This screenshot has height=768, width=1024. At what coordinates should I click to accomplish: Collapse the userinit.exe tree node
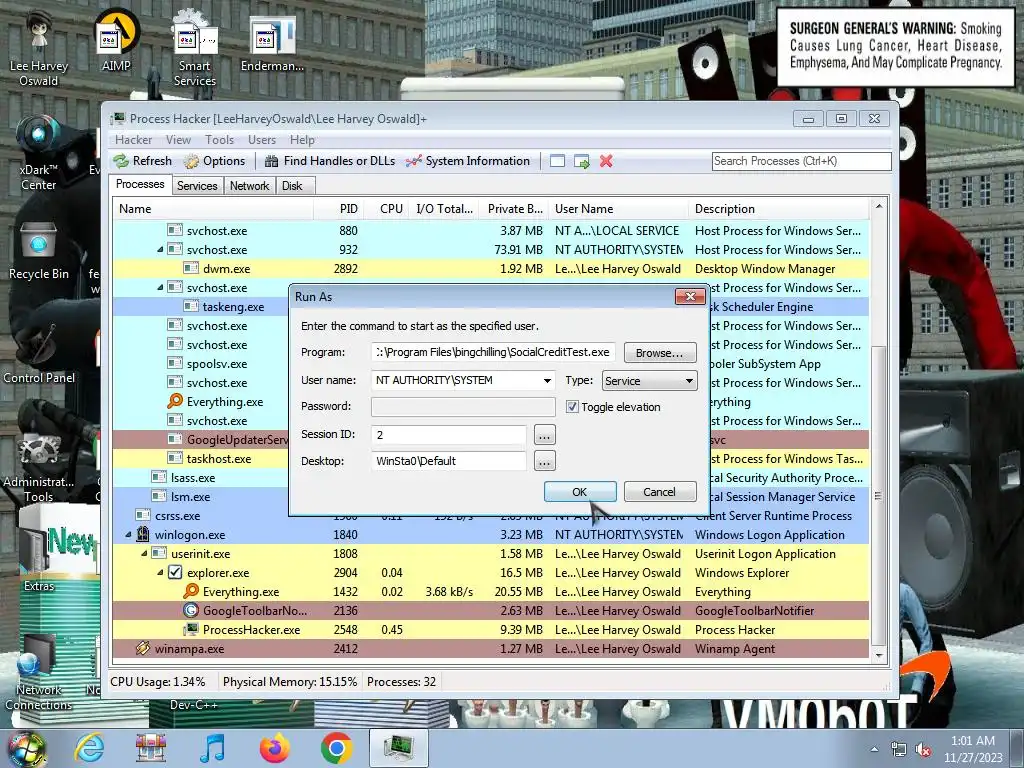pos(144,553)
